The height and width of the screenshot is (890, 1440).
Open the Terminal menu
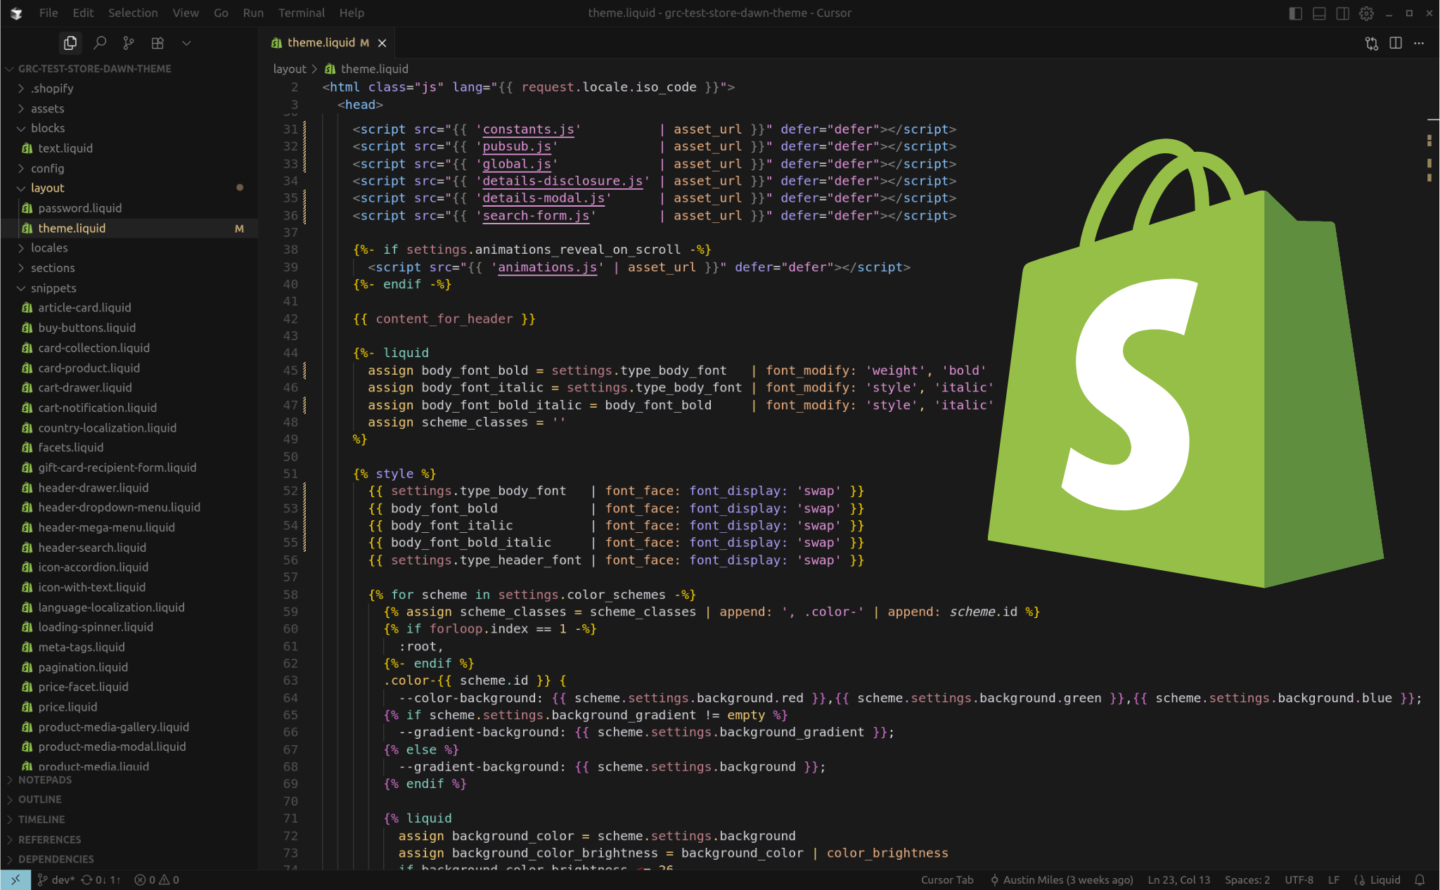click(301, 13)
